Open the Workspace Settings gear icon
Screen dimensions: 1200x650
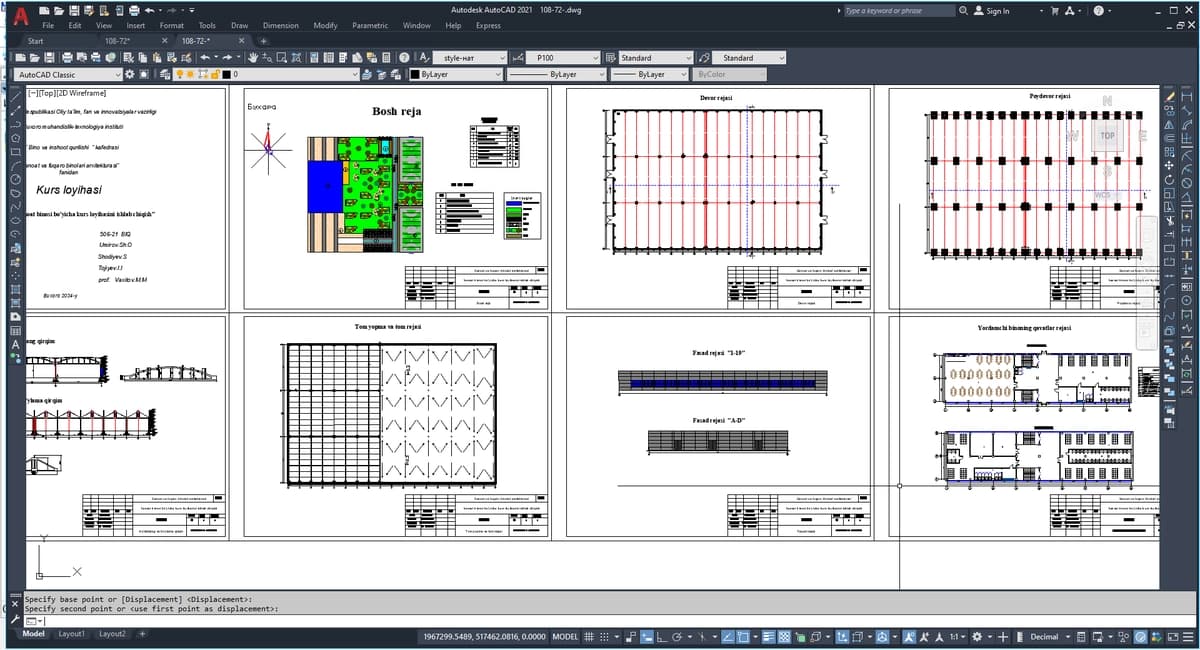pos(130,74)
